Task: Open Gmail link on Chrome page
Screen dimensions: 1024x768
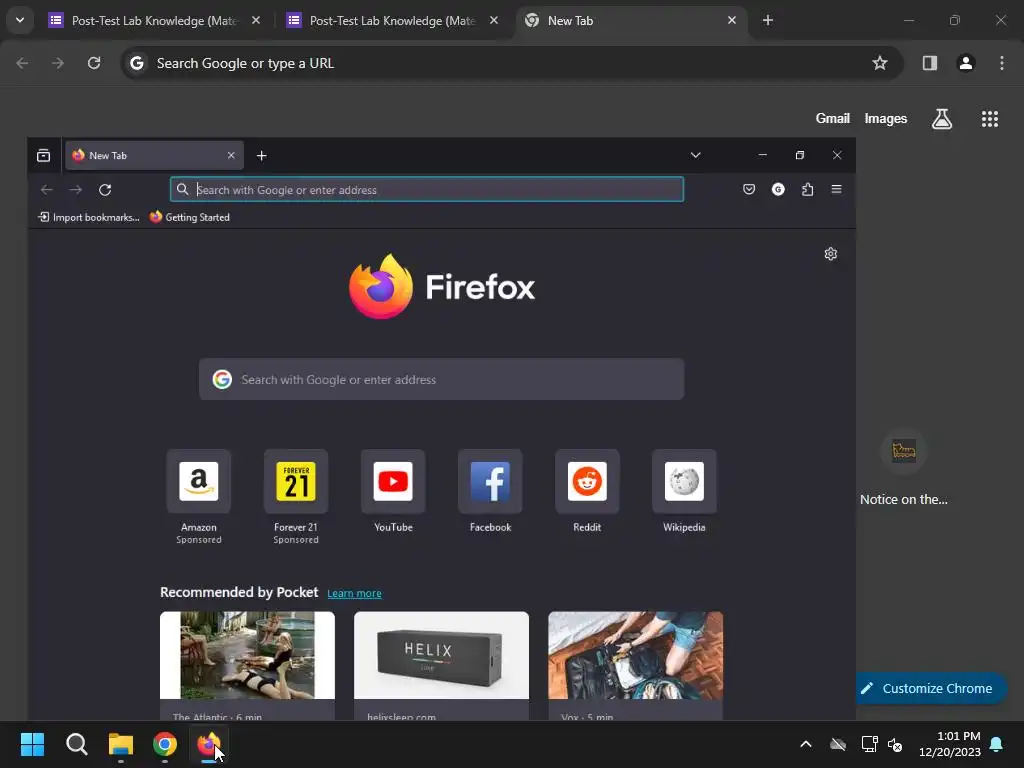Action: 832,118
